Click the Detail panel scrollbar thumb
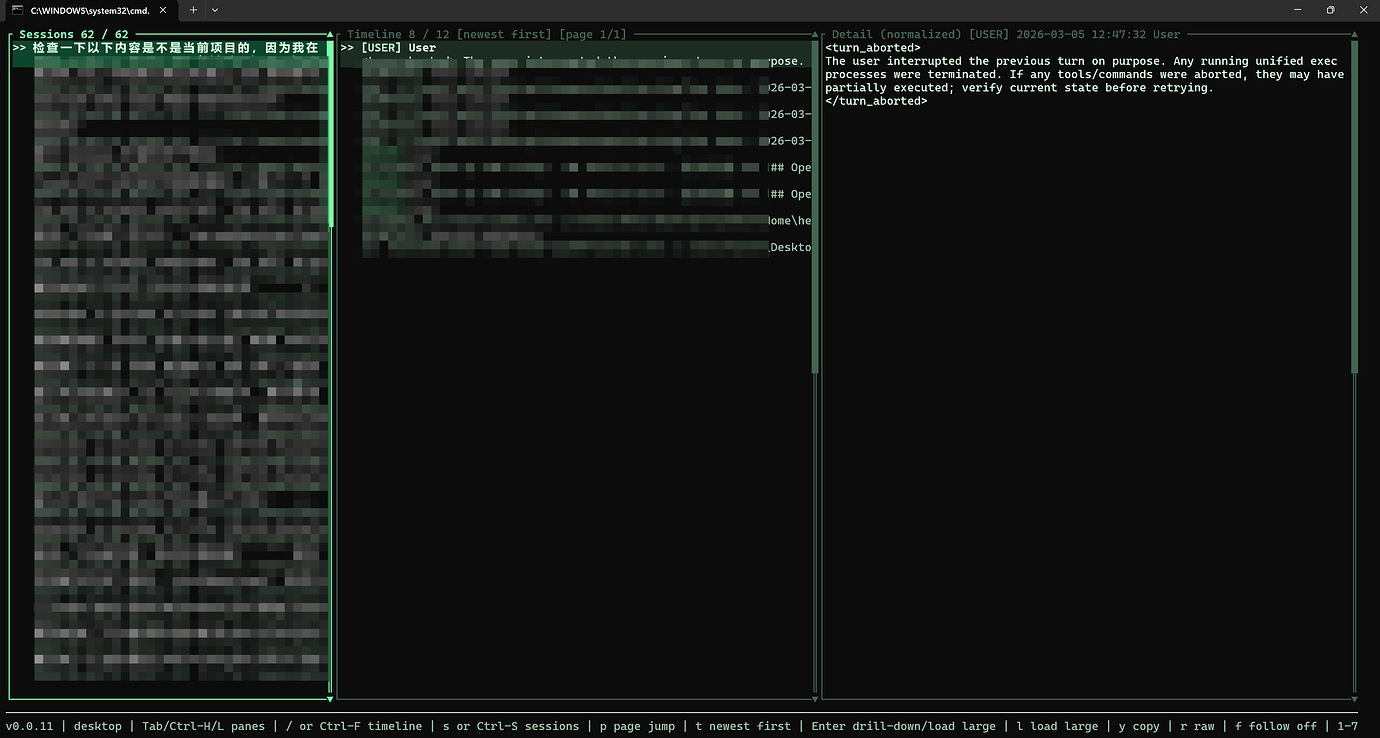The image size is (1380, 738). pyautogui.click(x=1355, y=207)
